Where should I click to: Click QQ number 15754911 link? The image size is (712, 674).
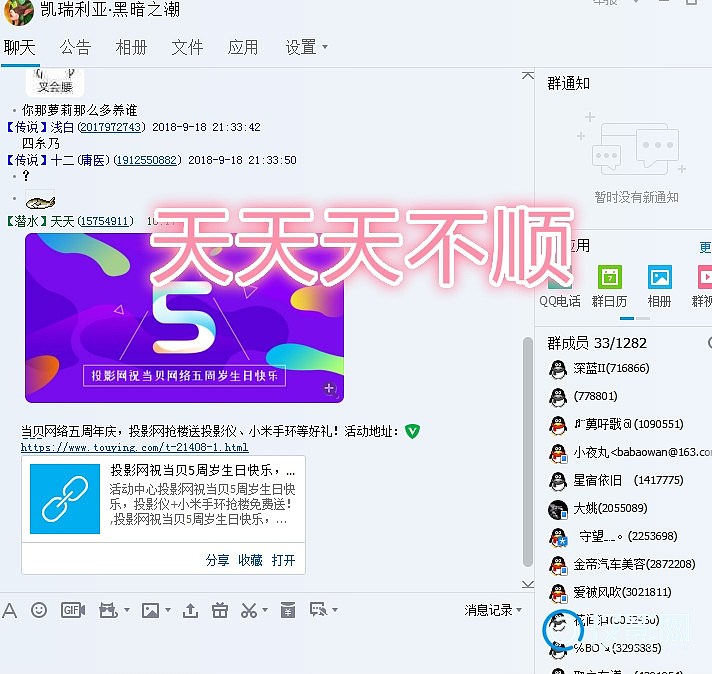(105, 221)
